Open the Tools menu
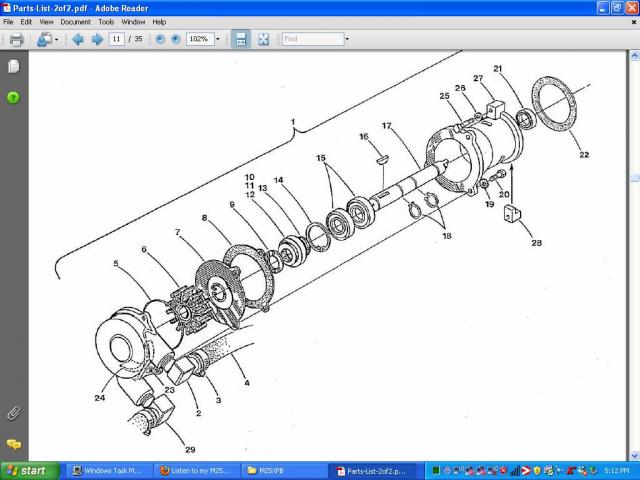 pos(106,22)
